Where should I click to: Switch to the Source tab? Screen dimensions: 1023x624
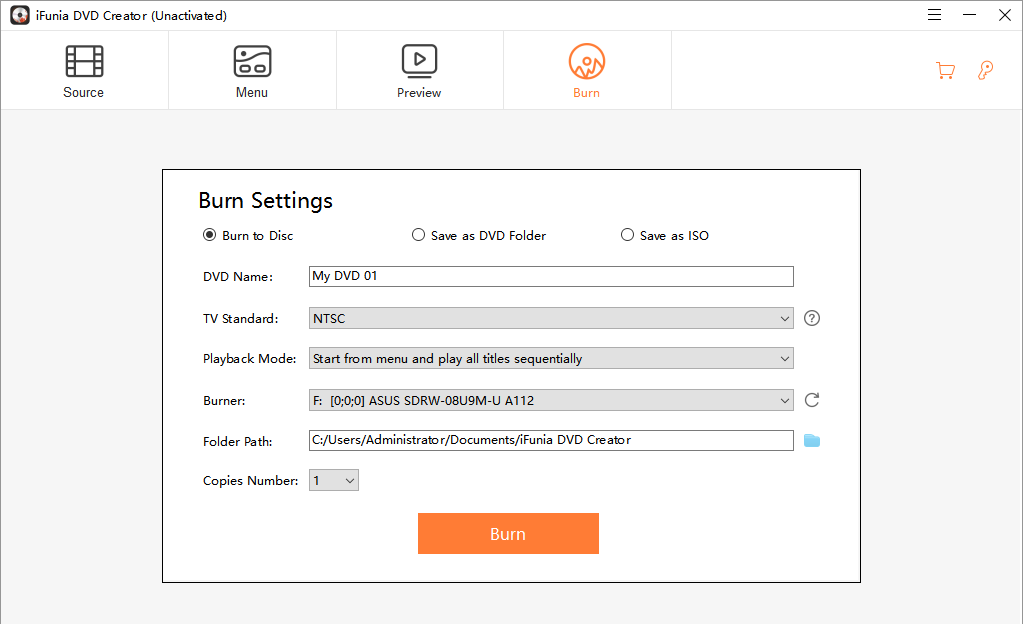84,70
